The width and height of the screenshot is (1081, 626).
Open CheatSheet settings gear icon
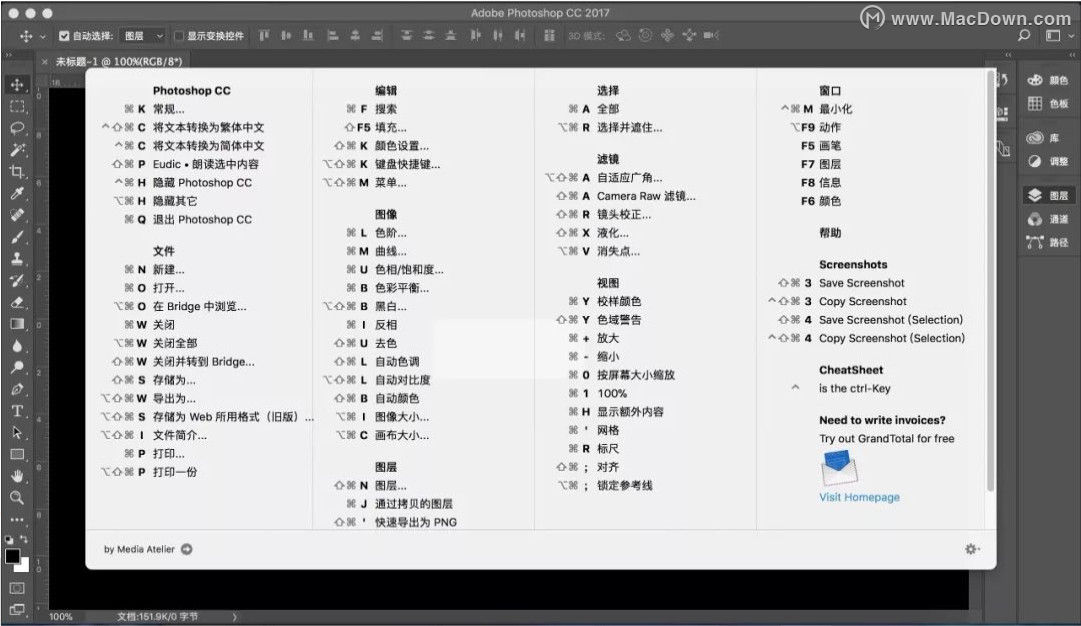pos(972,549)
